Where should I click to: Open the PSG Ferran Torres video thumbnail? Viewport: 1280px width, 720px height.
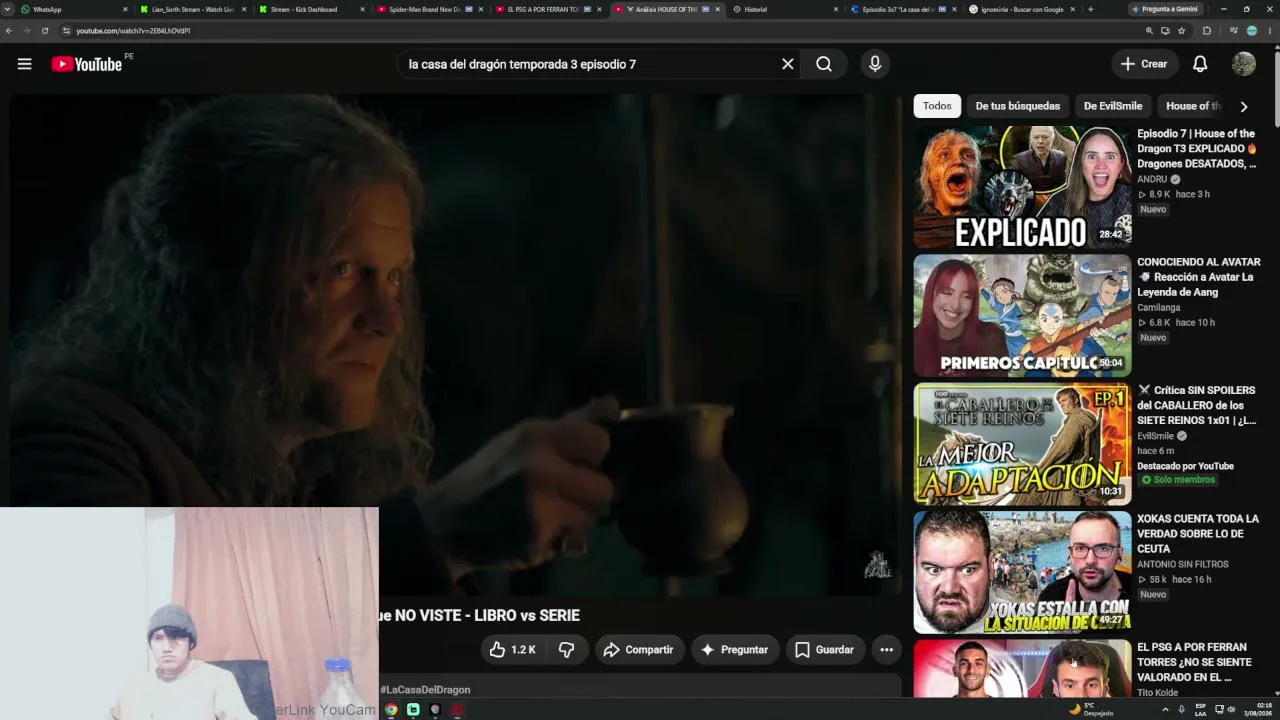[x=1022, y=668]
